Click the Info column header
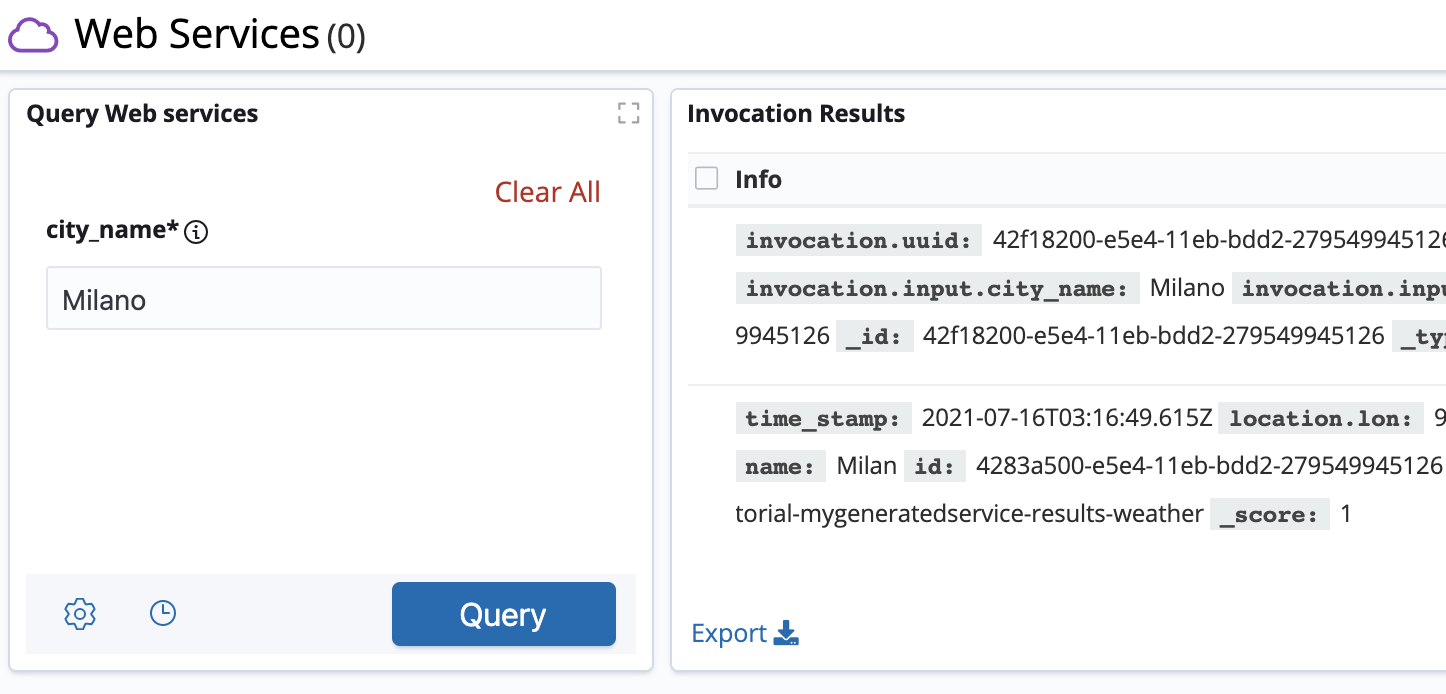The image size is (1446, 694). coord(758,180)
